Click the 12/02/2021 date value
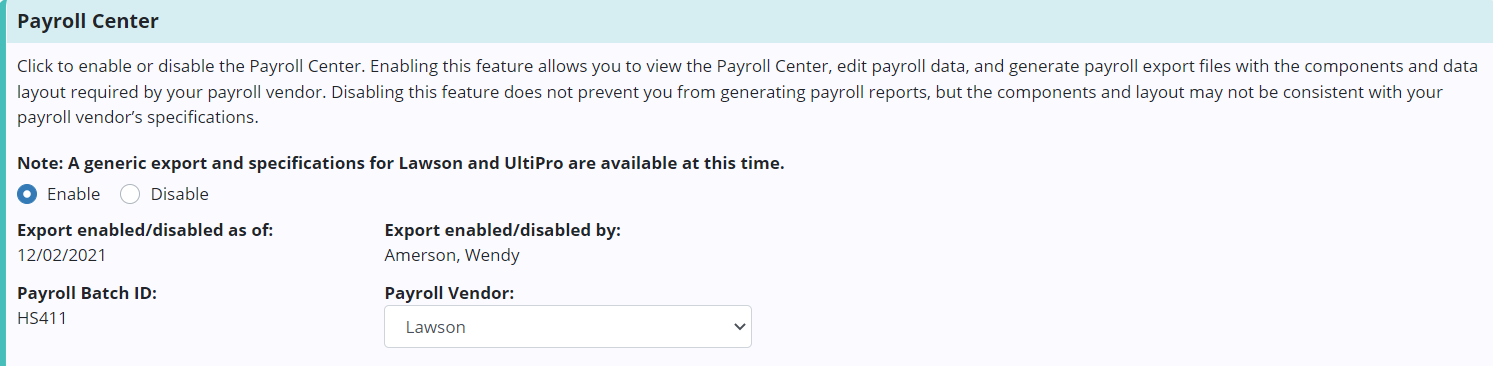 [62, 255]
